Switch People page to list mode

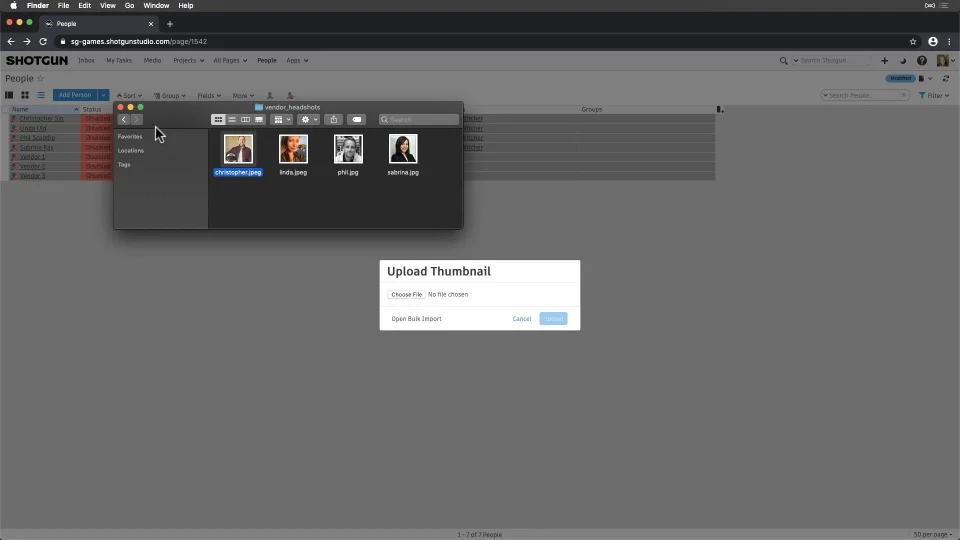tap(41, 95)
